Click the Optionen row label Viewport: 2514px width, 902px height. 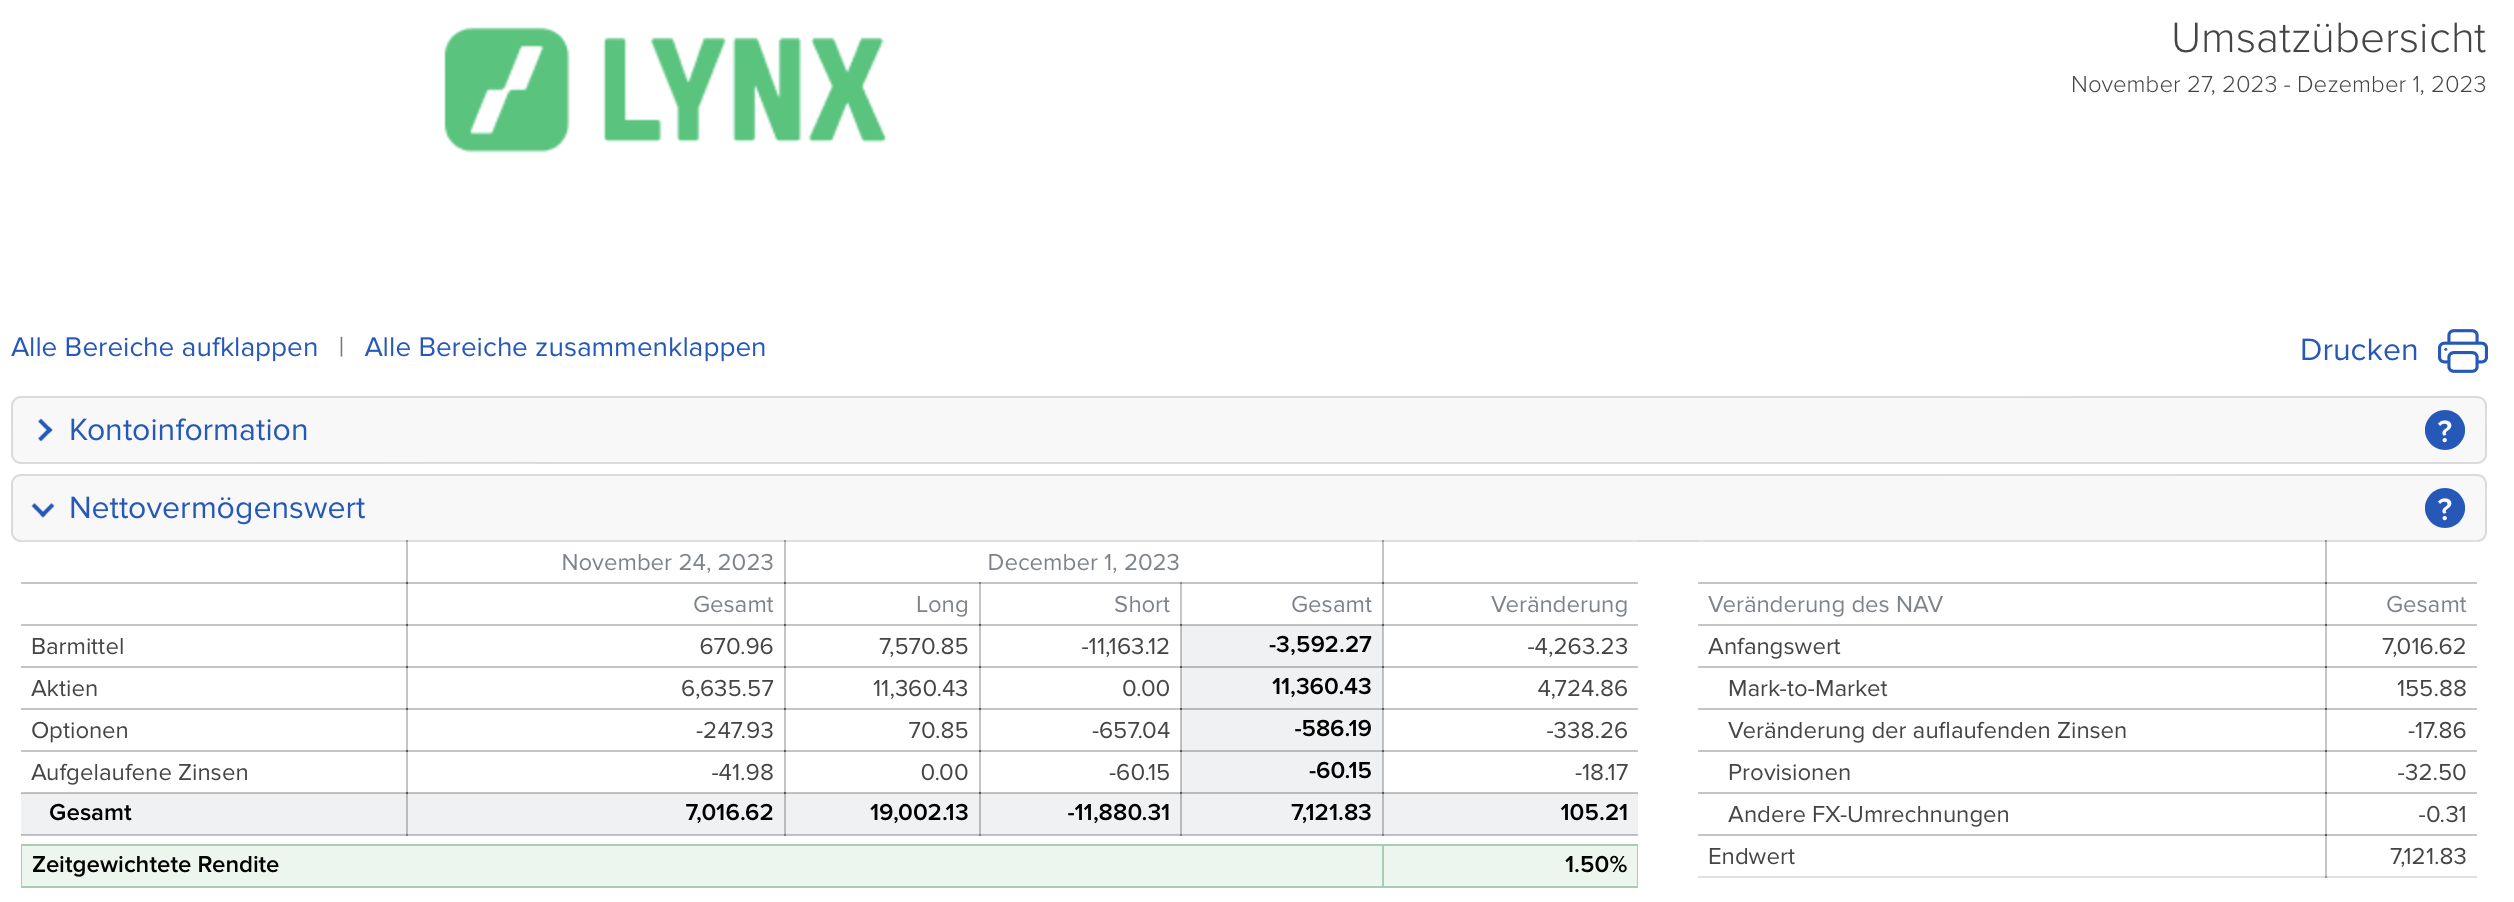[80, 731]
